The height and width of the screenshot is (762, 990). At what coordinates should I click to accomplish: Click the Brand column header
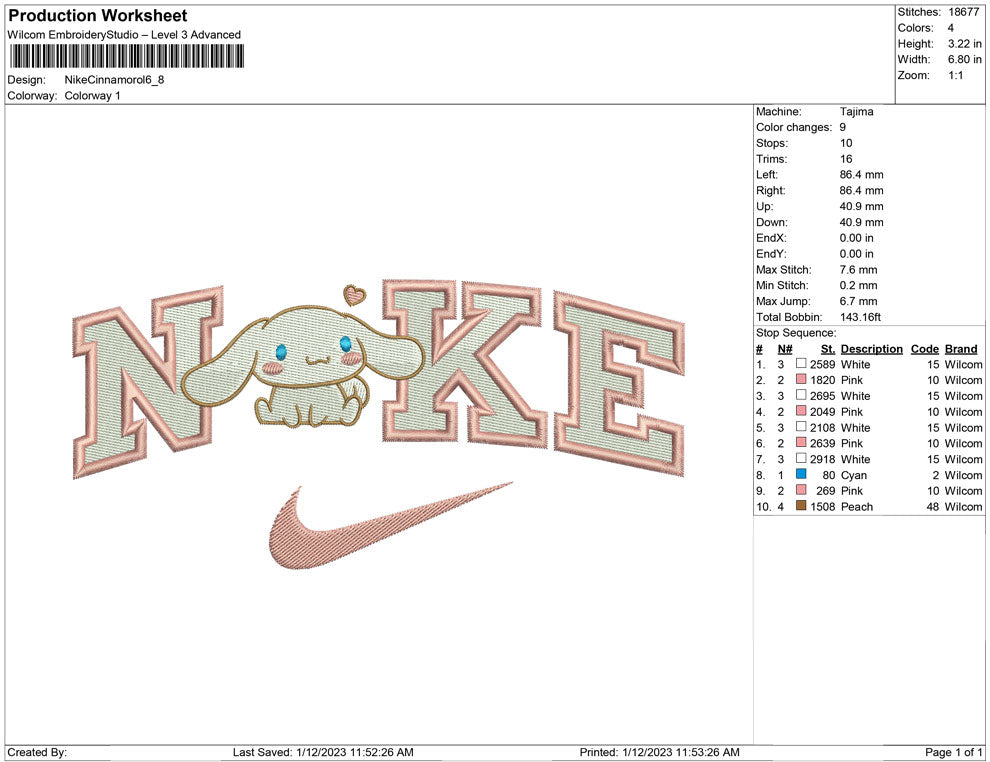tap(961, 349)
